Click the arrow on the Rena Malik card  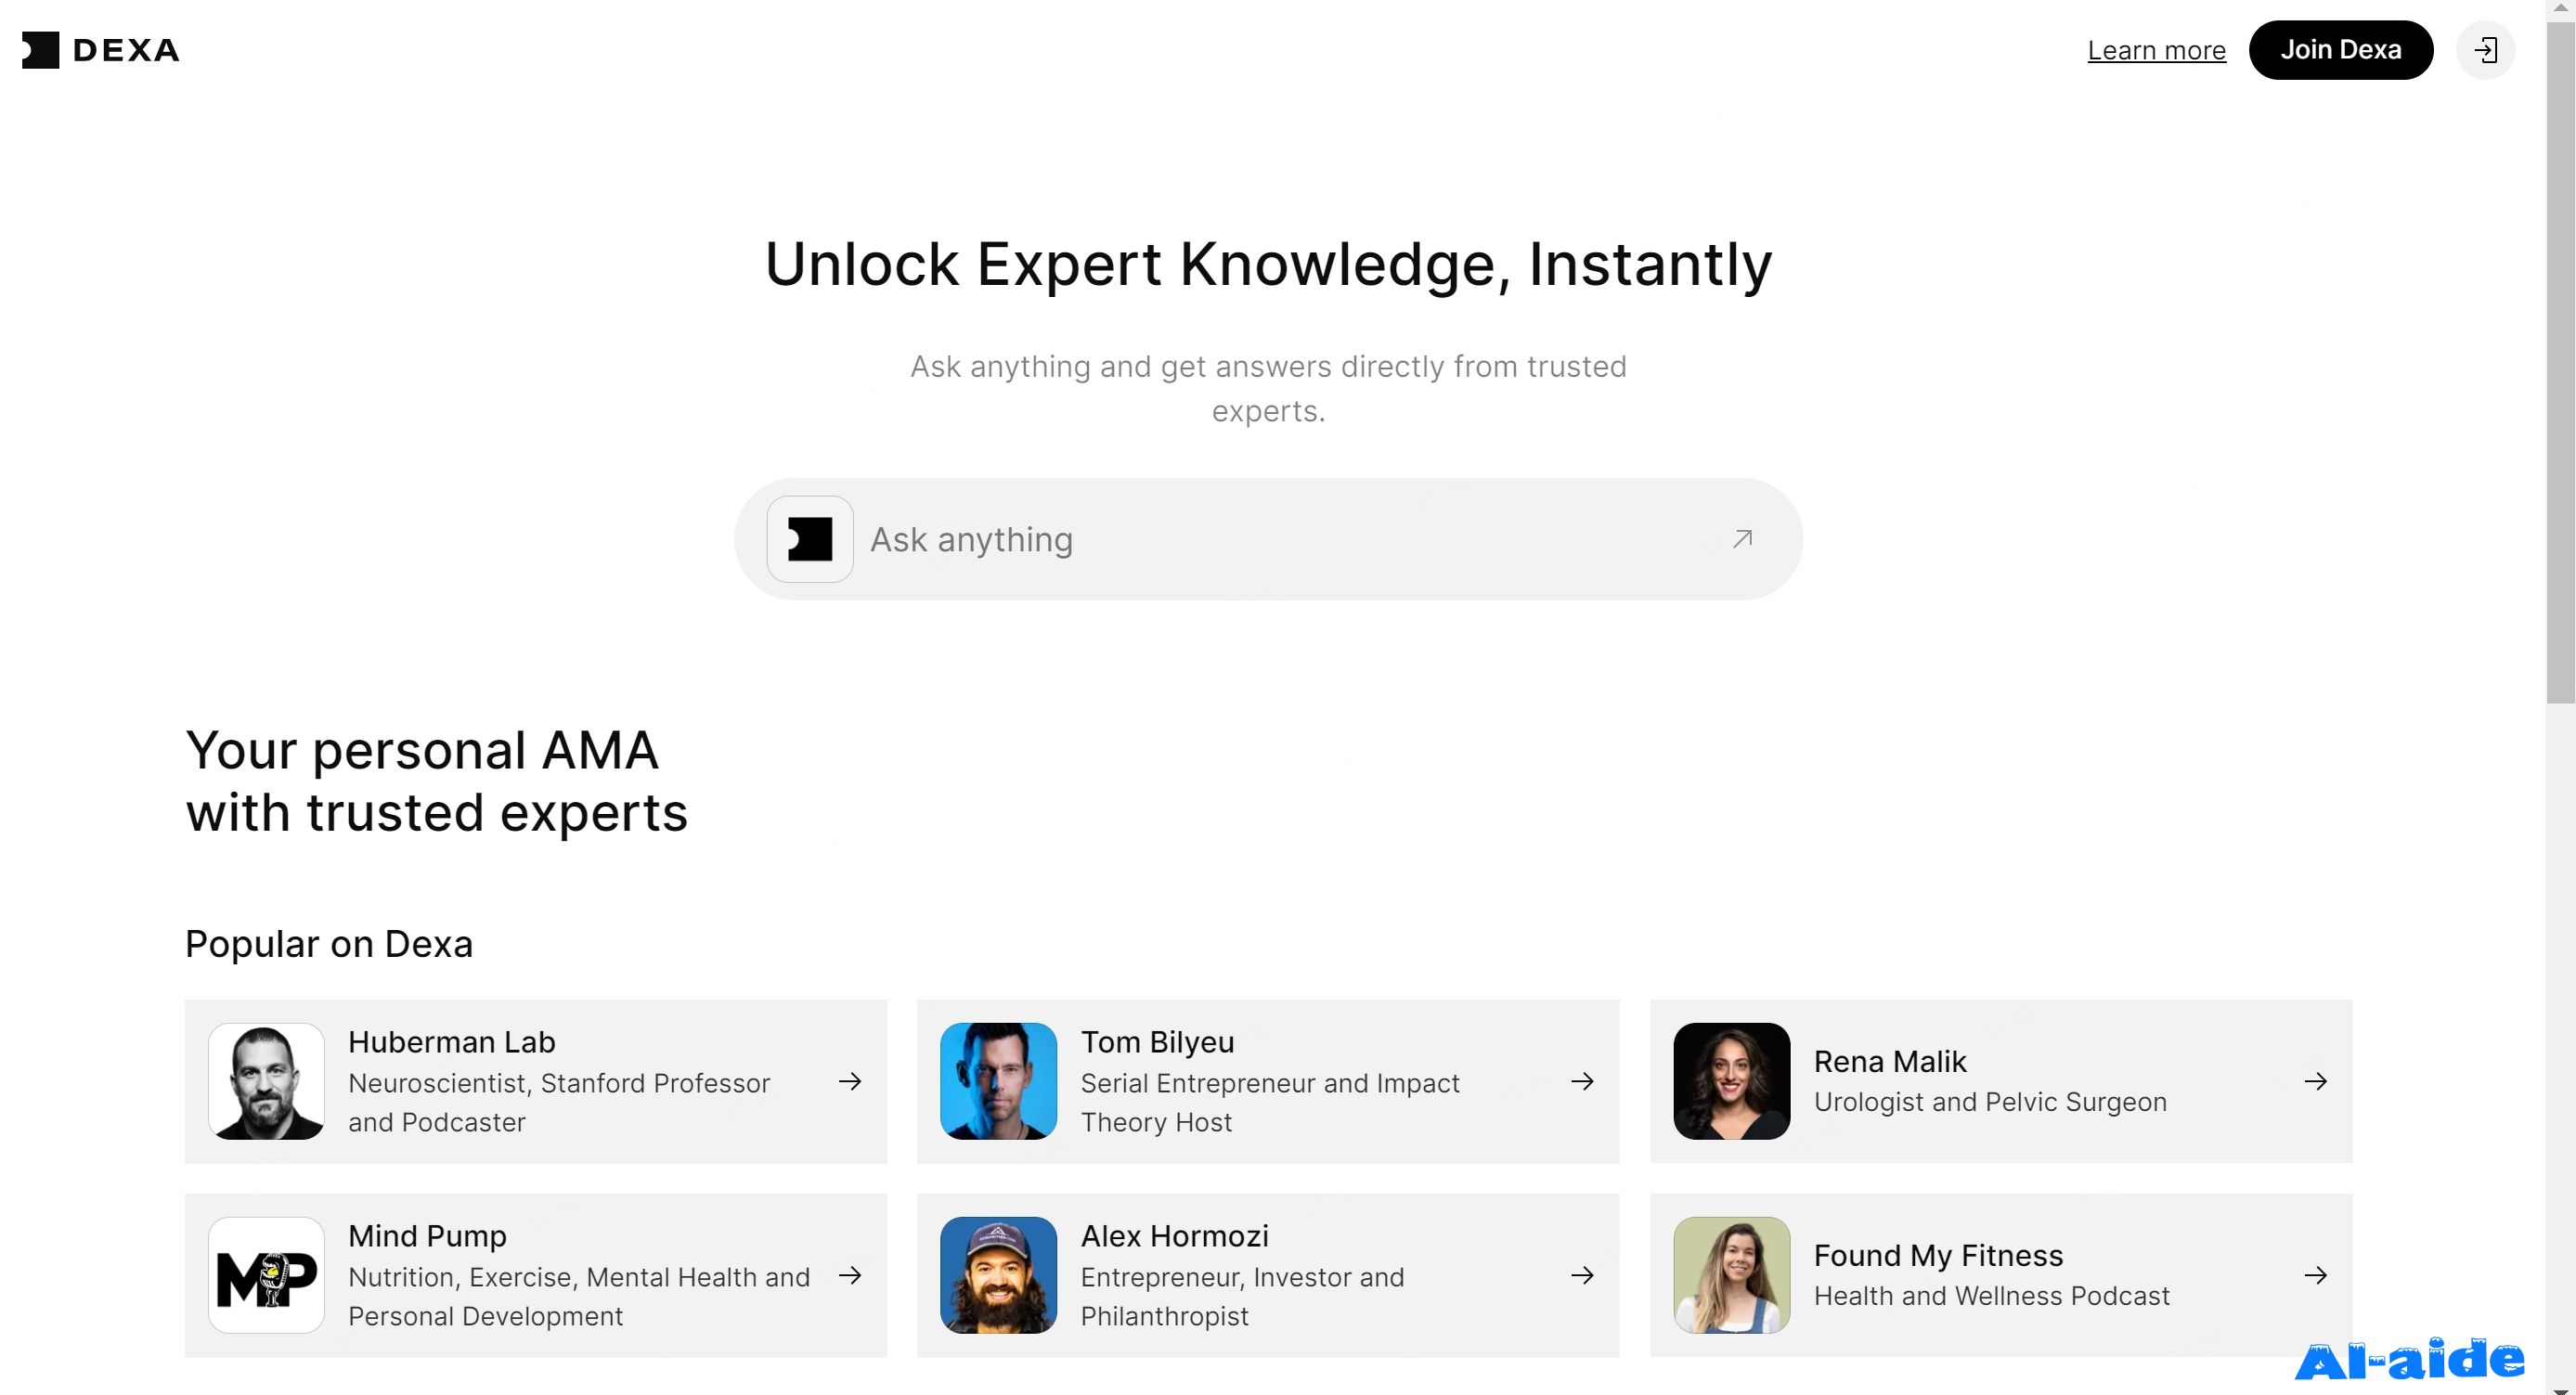[x=2315, y=1081]
